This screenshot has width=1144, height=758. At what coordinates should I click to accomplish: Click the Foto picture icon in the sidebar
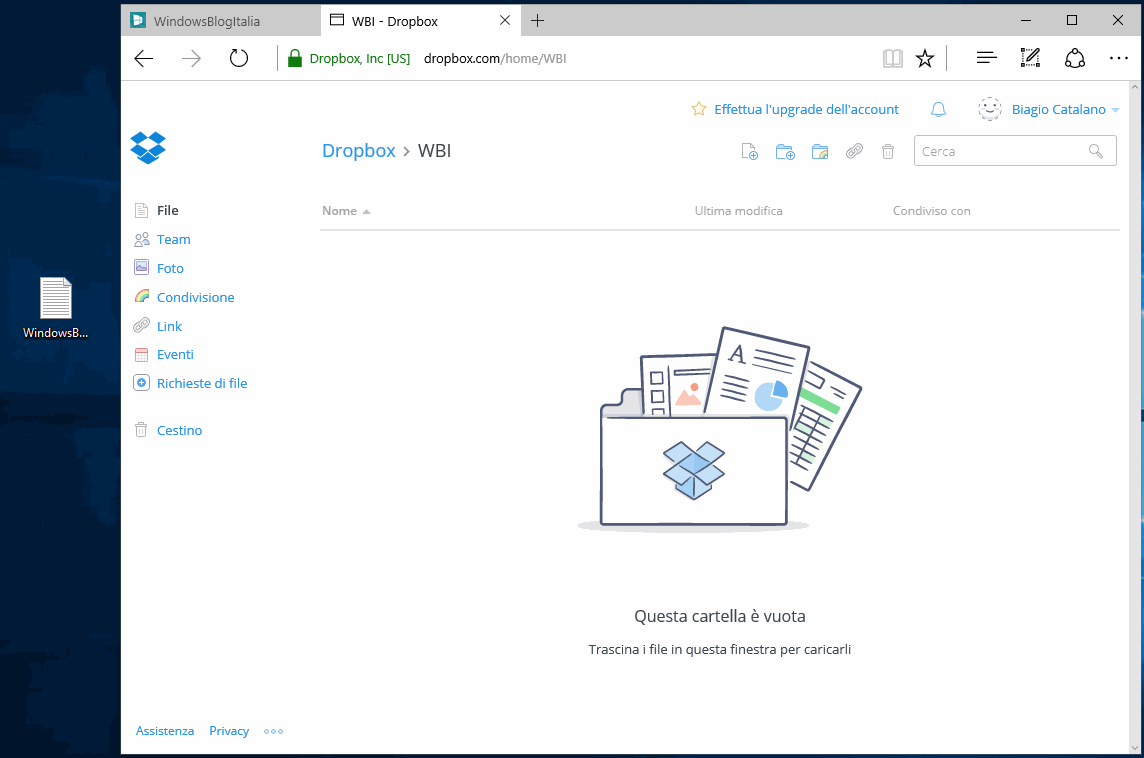142,268
